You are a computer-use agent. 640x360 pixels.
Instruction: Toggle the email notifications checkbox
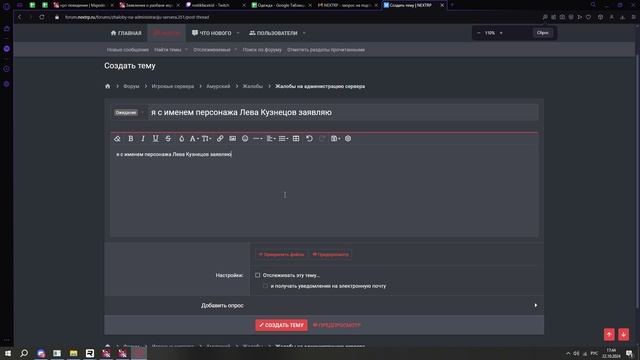265,286
